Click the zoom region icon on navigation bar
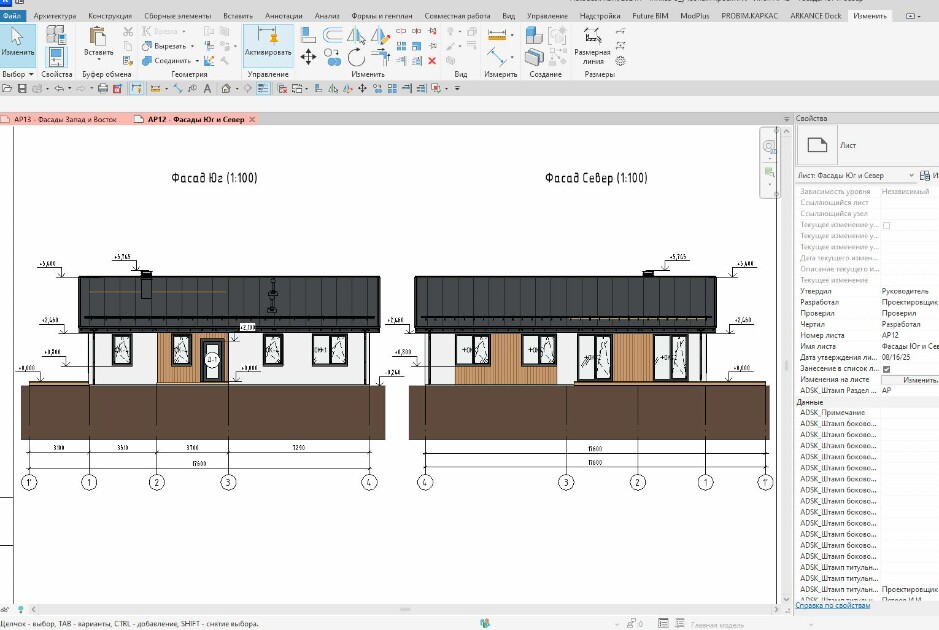Screen dimensions: 939x630 coord(769,172)
